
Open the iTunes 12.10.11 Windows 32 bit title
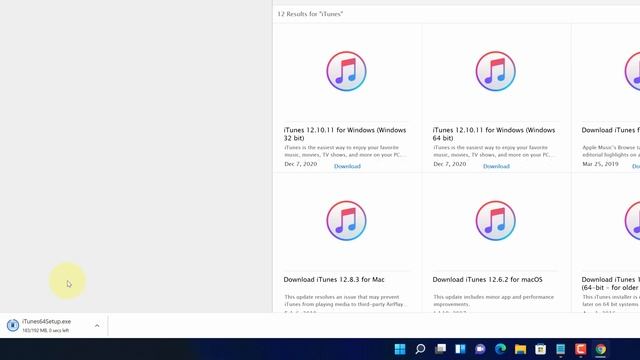click(345, 134)
